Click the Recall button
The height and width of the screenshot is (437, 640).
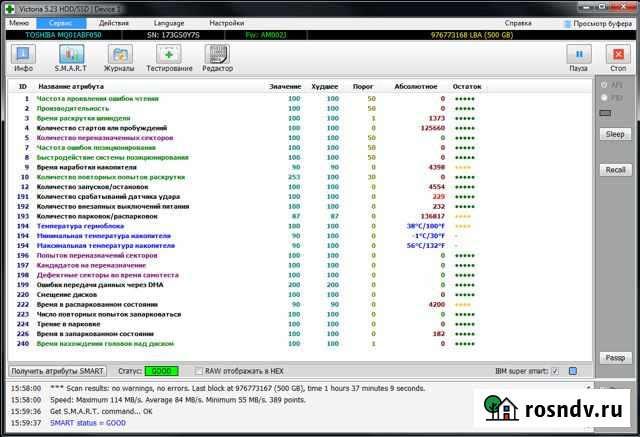(615, 170)
